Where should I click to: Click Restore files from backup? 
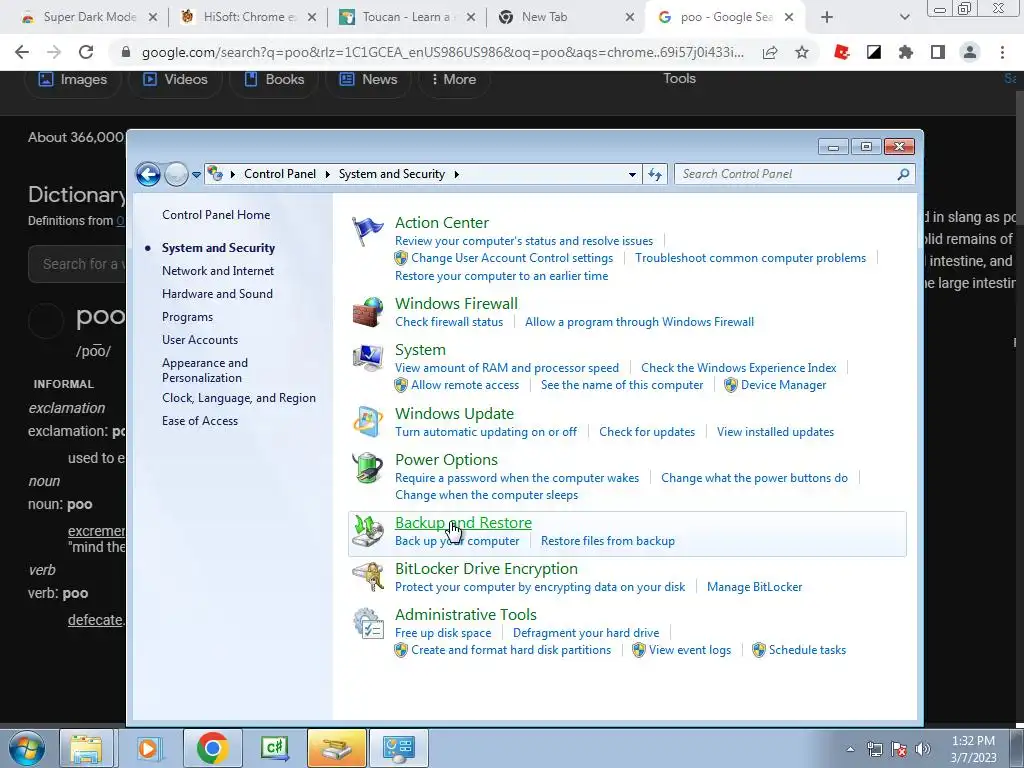click(x=608, y=541)
